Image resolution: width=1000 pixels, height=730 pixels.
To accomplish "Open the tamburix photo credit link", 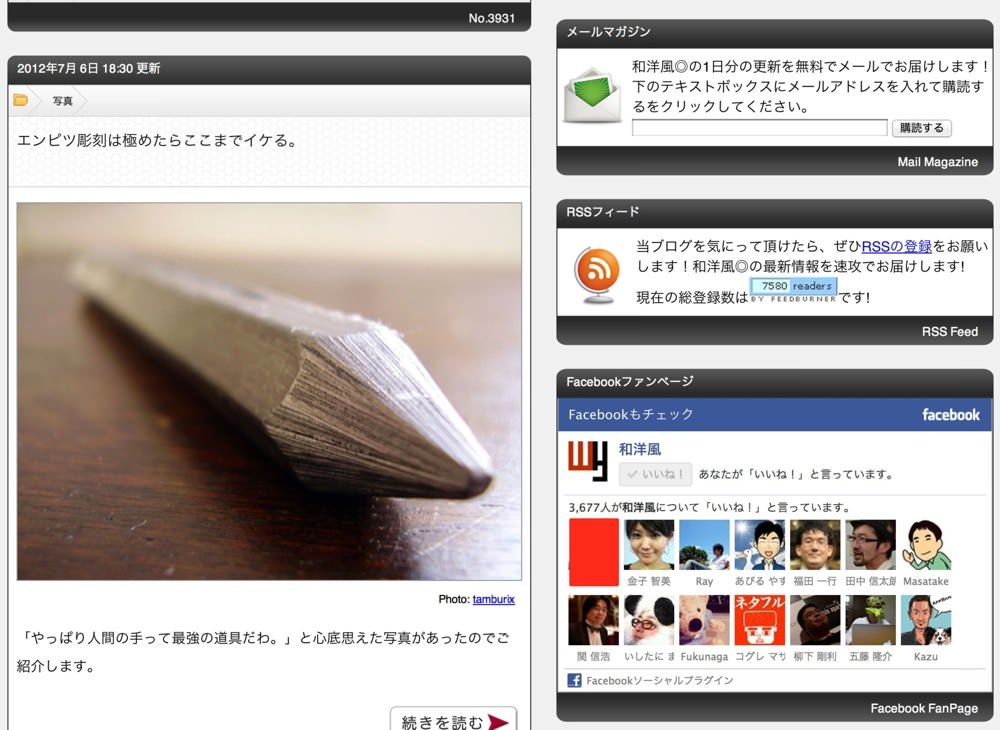I will [x=494, y=599].
